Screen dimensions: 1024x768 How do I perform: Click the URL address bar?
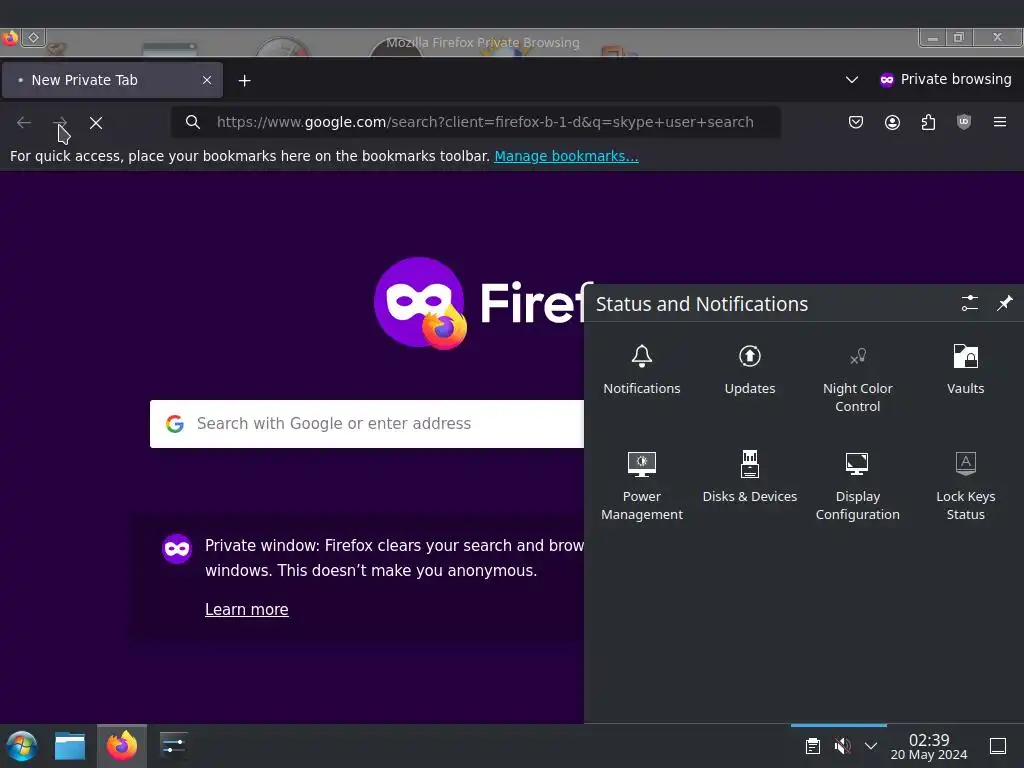pyautogui.click(x=475, y=122)
